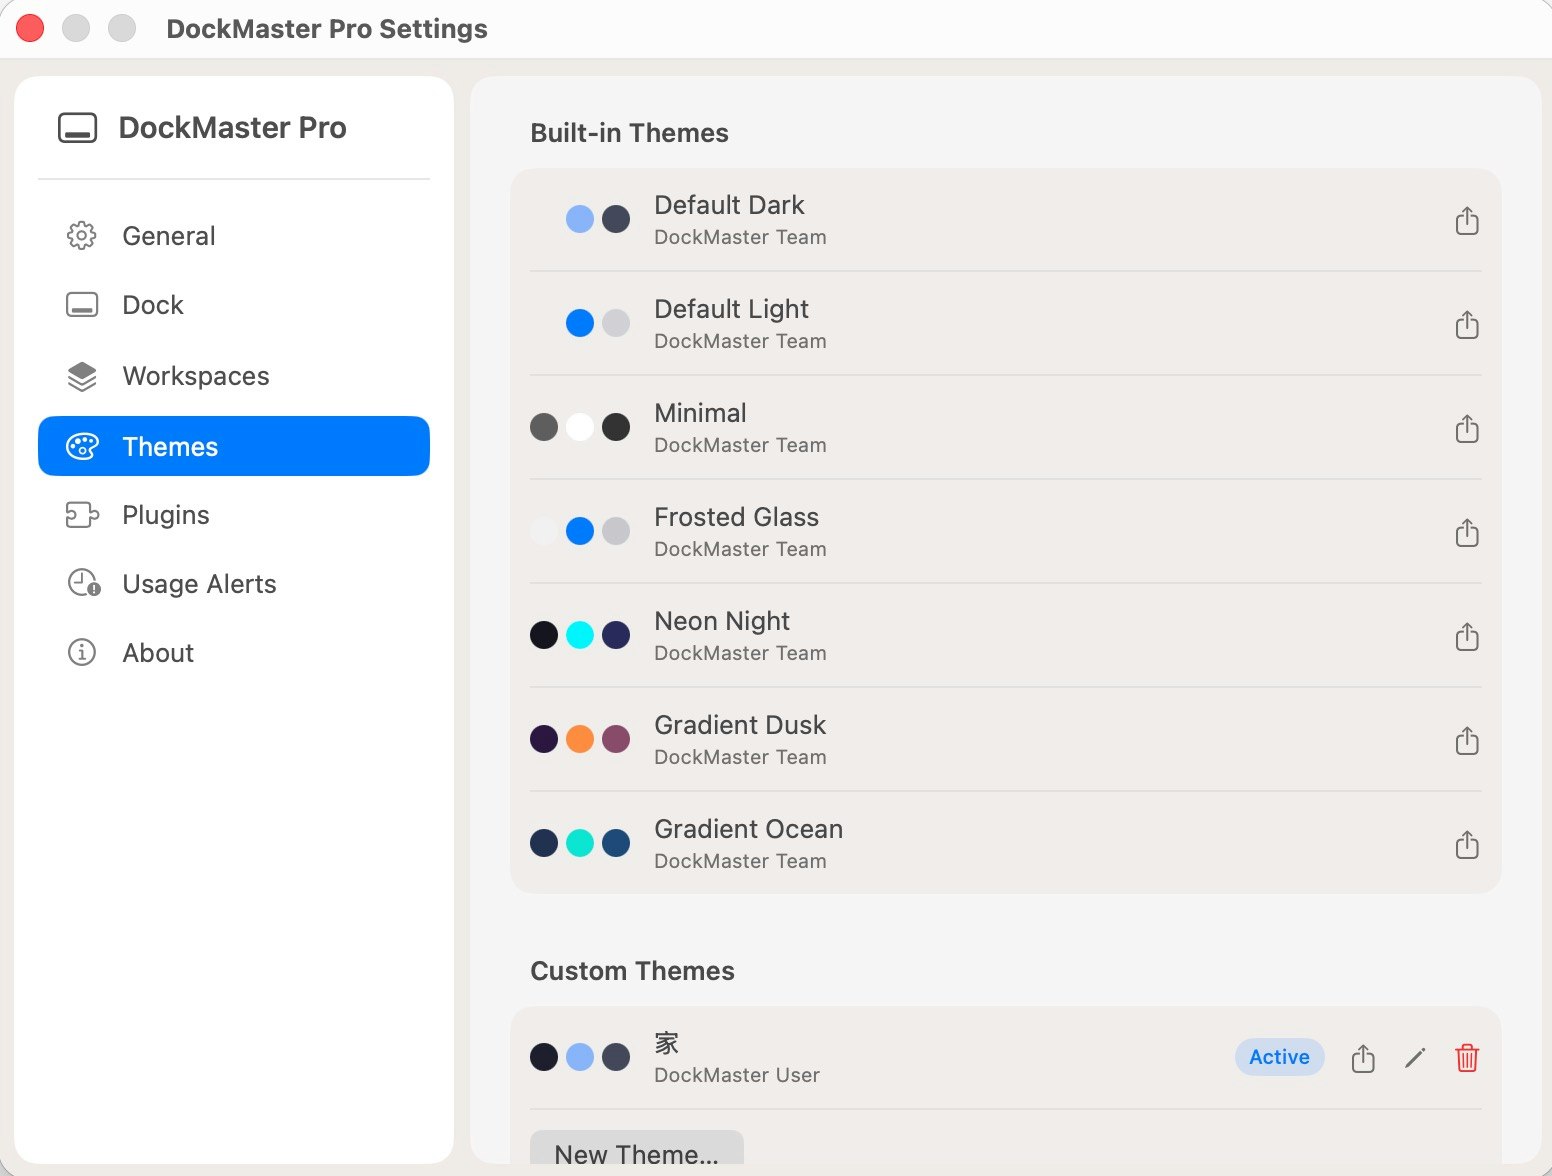Click the DockMaster Pro dock icon in sidebar
Image resolution: width=1552 pixels, height=1176 pixels.
pos(79,127)
